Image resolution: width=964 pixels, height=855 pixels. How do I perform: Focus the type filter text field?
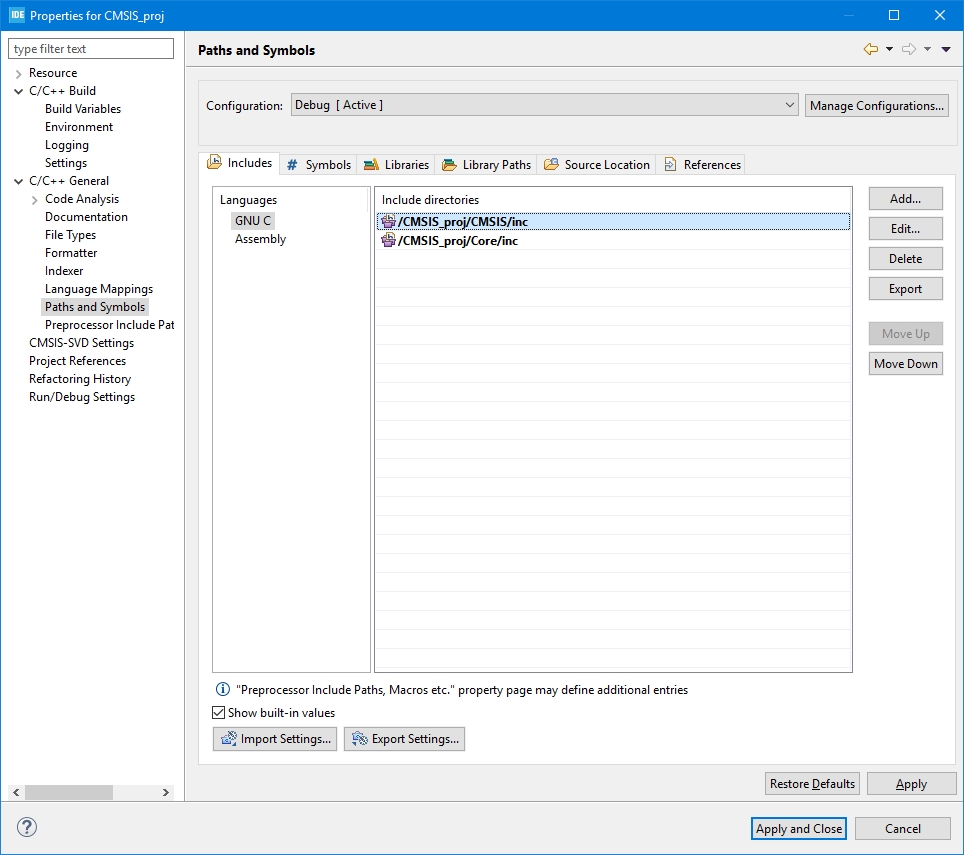click(91, 49)
